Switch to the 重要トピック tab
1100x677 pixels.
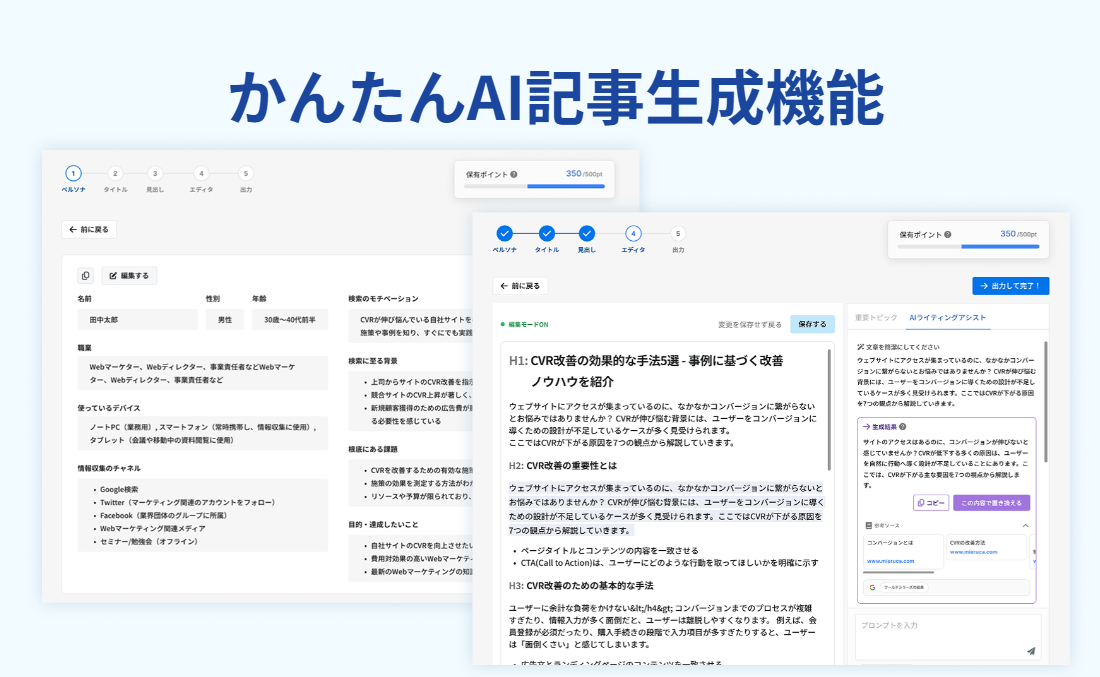pyautogui.click(x=876, y=318)
